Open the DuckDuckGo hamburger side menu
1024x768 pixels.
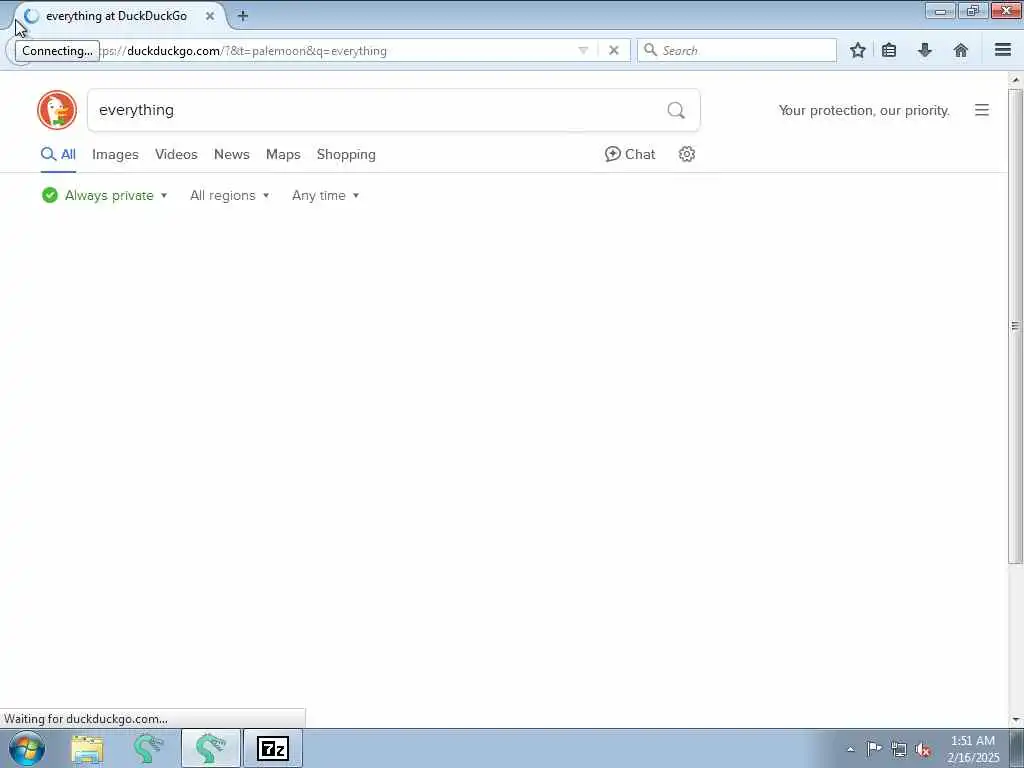click(982, 110)
